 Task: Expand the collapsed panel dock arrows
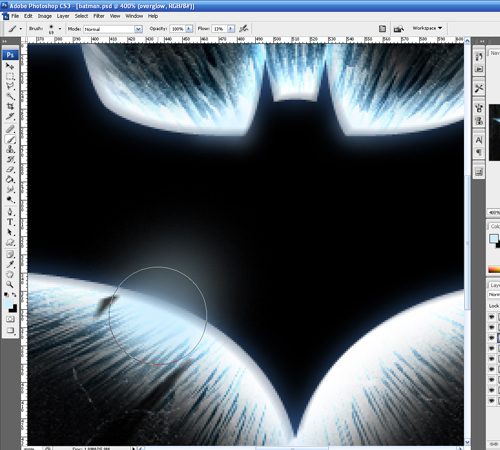(482, 41)
